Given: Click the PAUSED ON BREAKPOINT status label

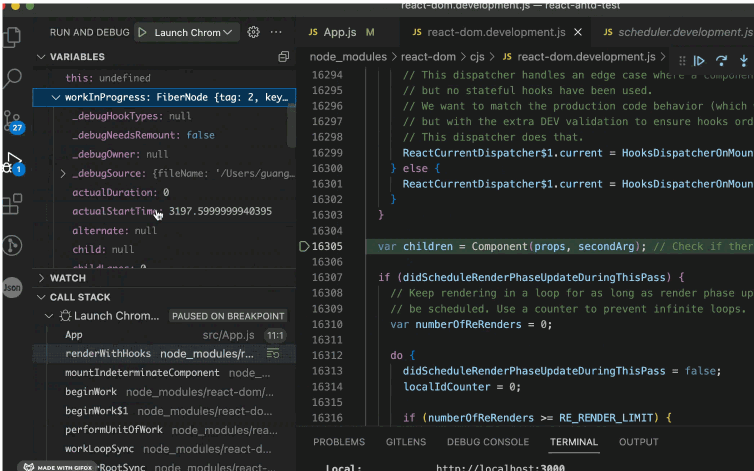Looking at the screenshot, I should click(x=228, y=316).
